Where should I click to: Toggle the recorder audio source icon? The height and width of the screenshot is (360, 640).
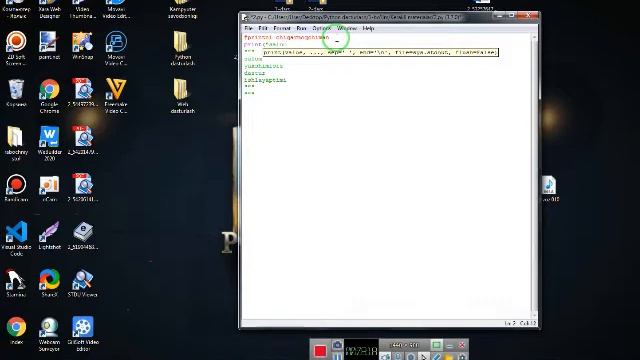coord(398,357)
